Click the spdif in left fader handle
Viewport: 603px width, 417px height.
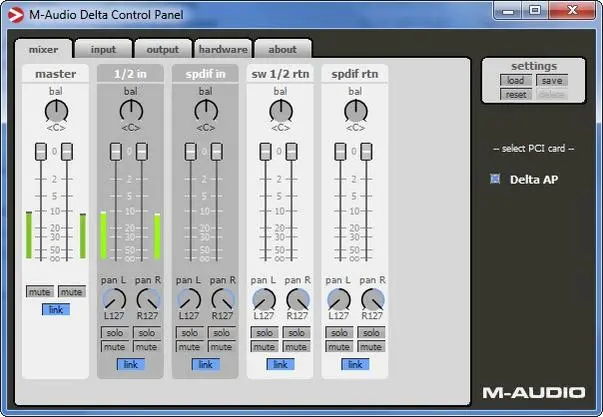(x=190, y=152)
